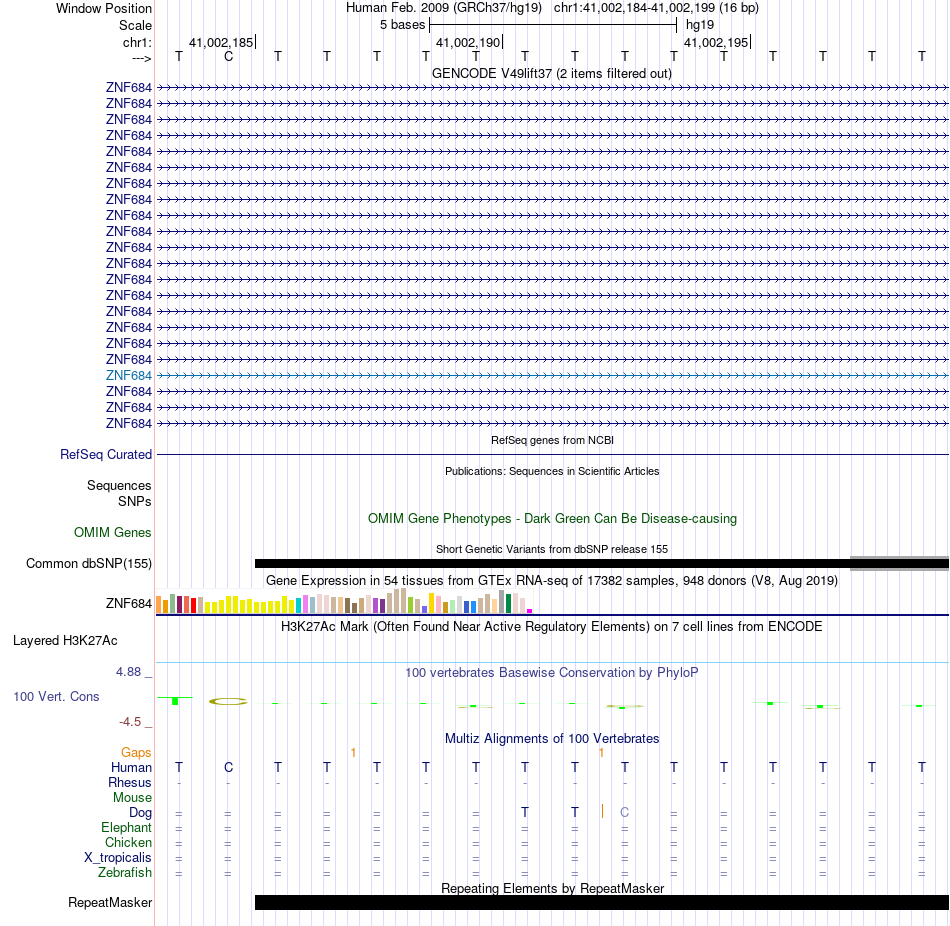Click the chr1: ruler label
This screenshot has width=950, height=926.
click(x=137, y=42)
